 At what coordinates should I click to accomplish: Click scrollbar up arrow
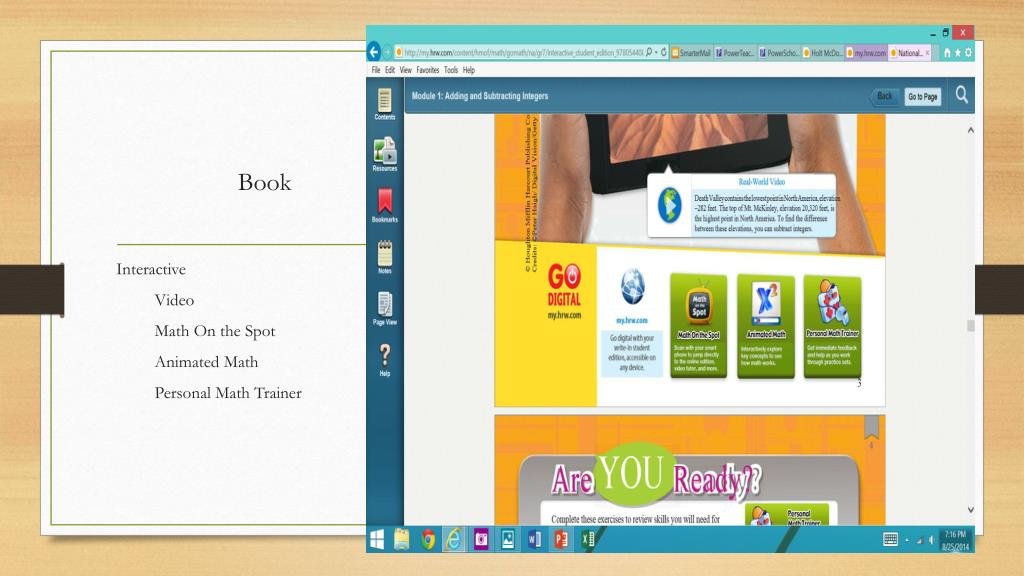(x=970, y=130)
